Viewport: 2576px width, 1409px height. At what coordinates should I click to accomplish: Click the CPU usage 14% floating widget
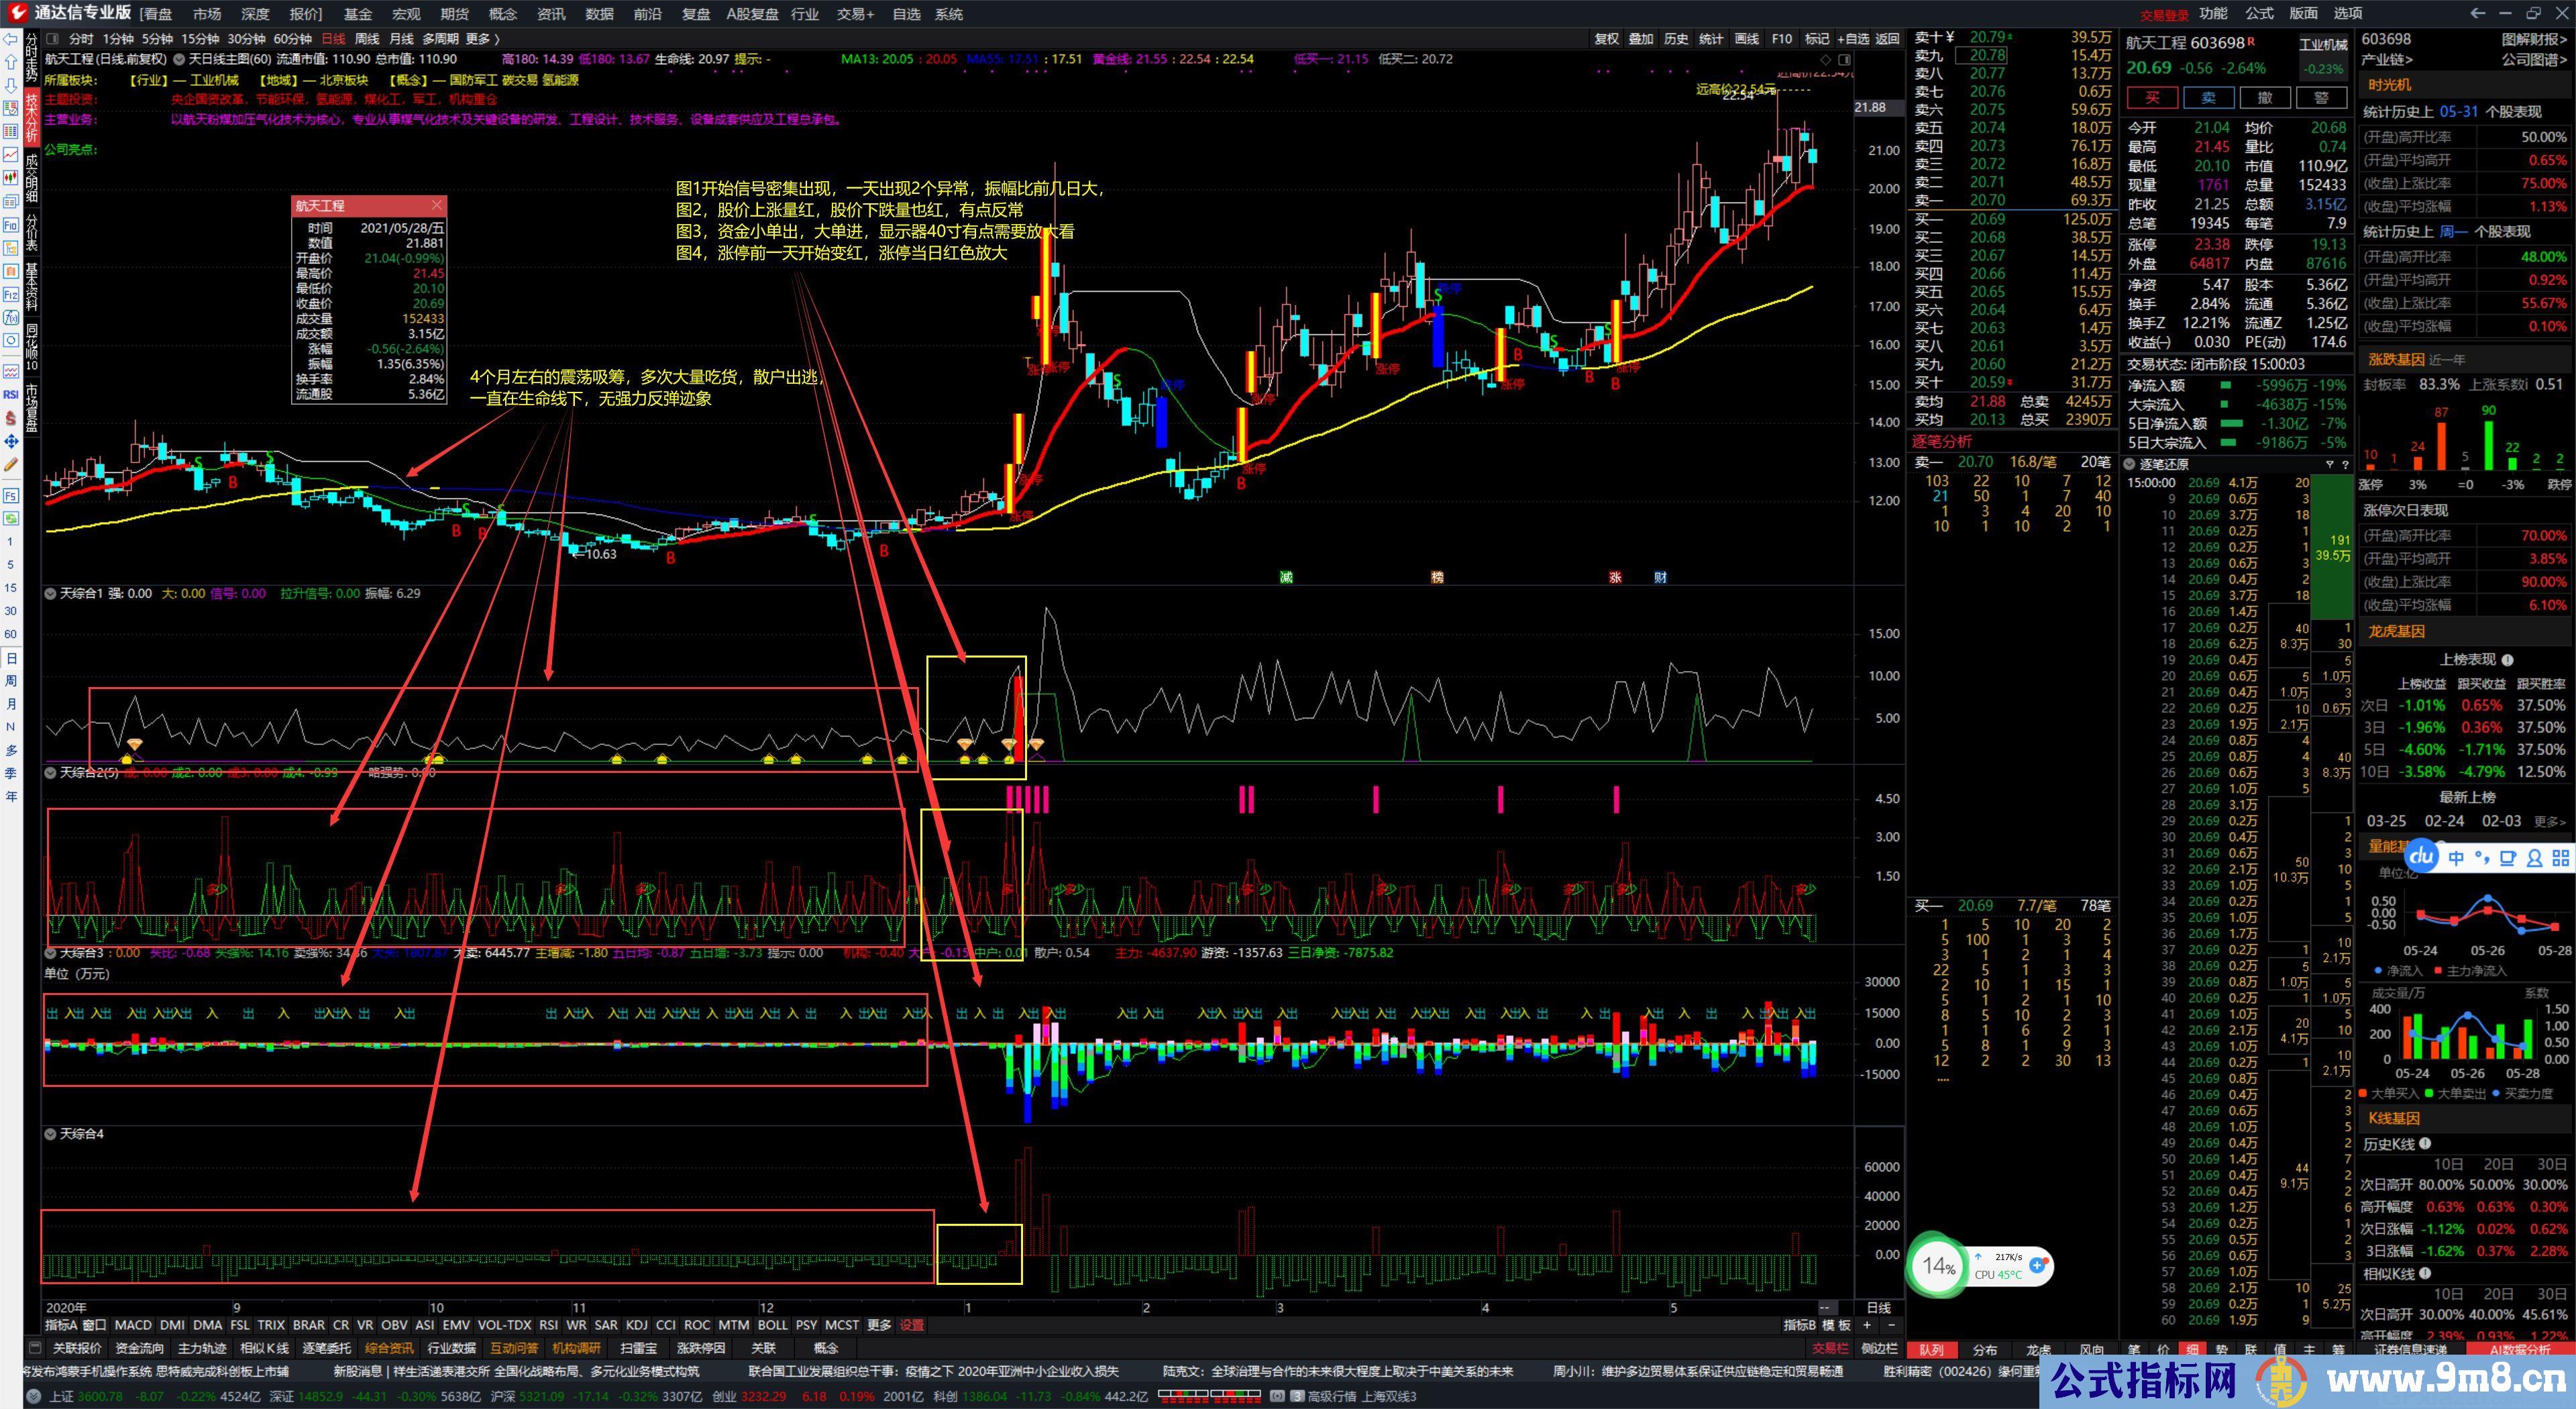point(1938,1266)
